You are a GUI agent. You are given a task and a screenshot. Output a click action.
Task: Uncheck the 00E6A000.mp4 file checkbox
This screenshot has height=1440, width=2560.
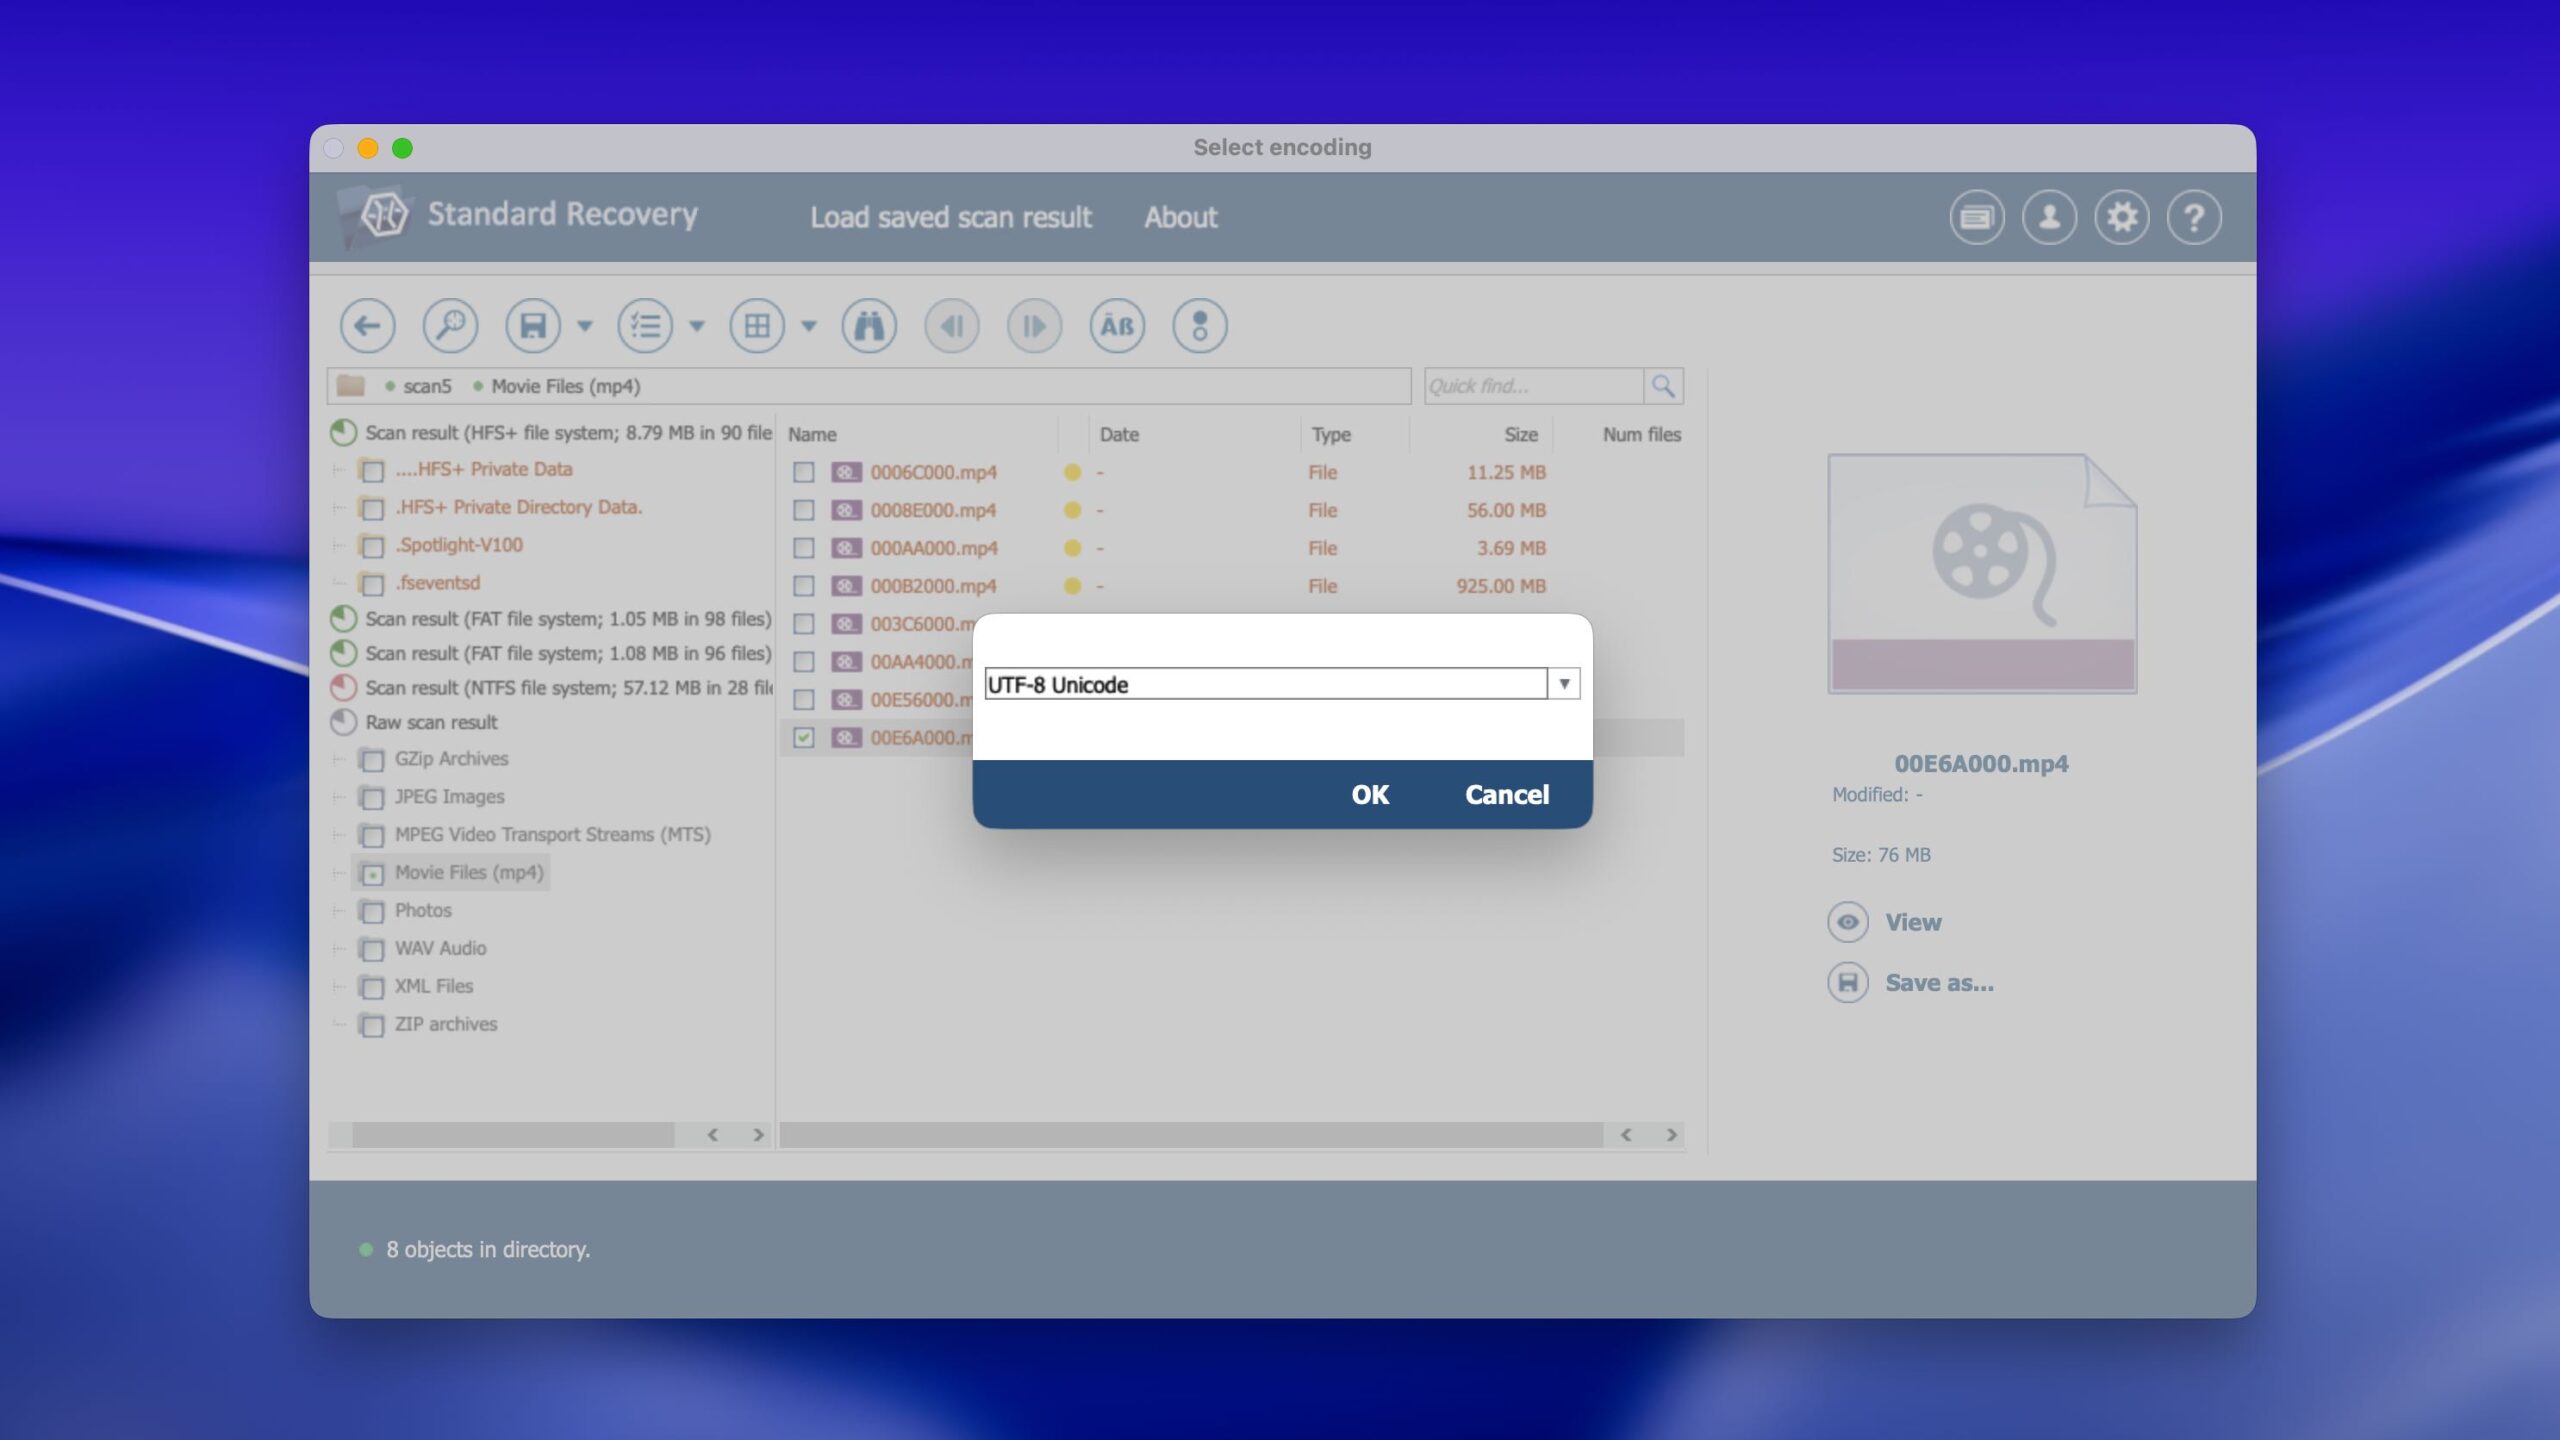[804, 738]
